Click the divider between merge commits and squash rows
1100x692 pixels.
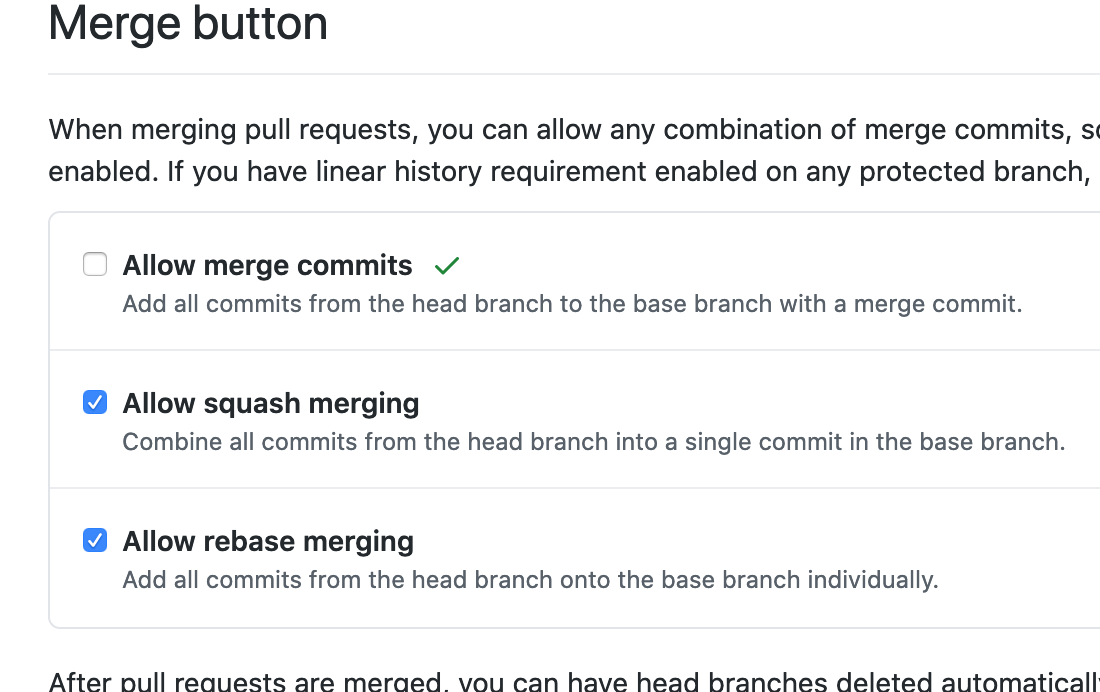[x=575, y=350]
